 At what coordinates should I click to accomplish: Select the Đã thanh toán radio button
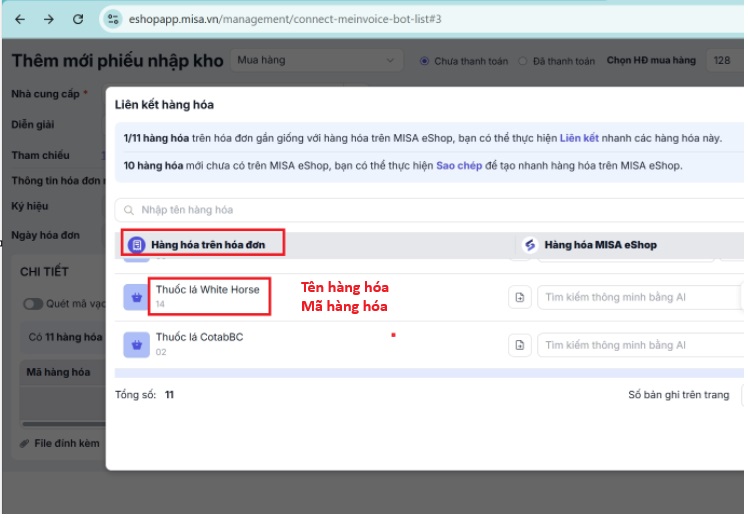(x=523, y=61)
